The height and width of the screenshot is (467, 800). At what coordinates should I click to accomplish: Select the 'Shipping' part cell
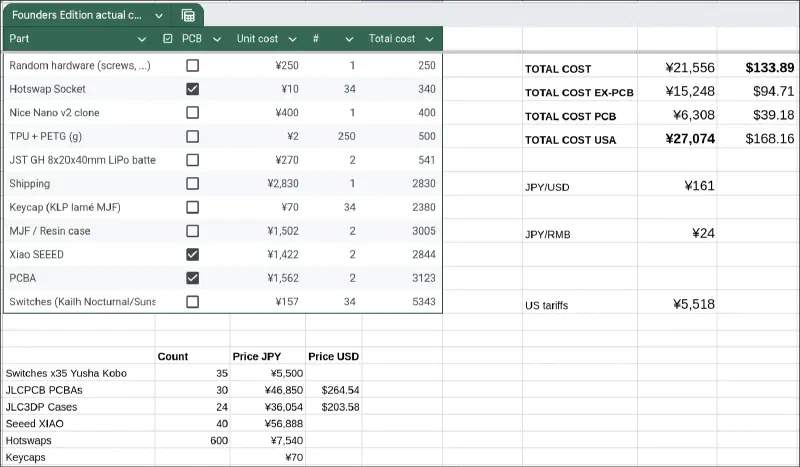30,184
